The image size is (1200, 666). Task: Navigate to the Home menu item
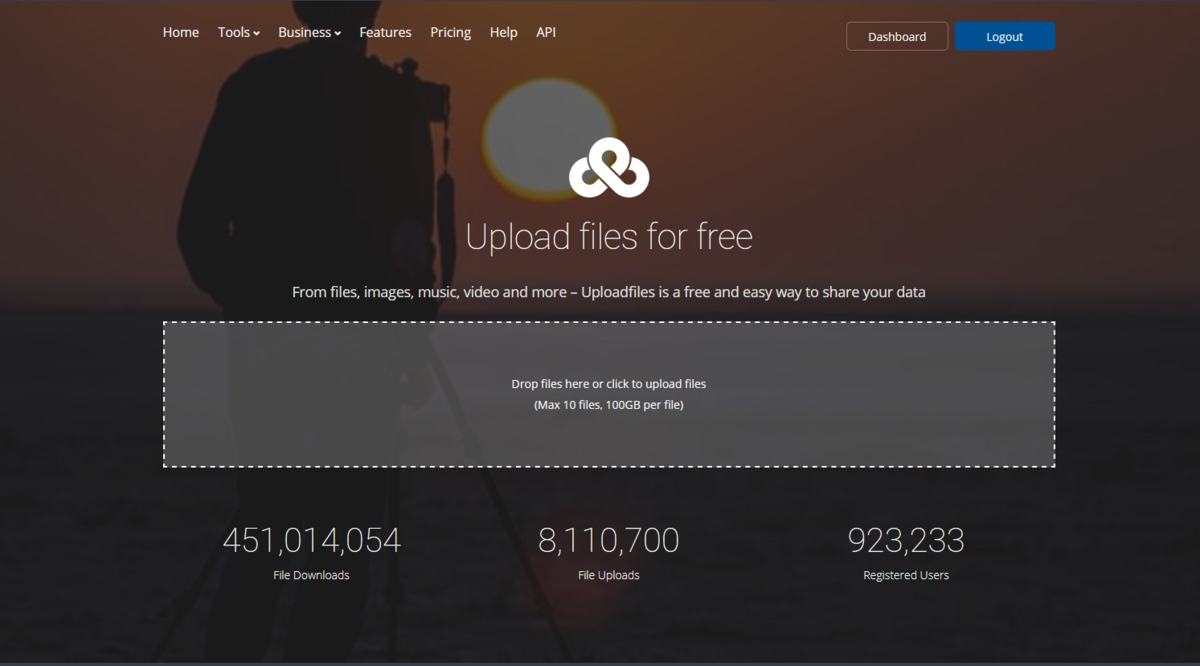click(180, 32)
